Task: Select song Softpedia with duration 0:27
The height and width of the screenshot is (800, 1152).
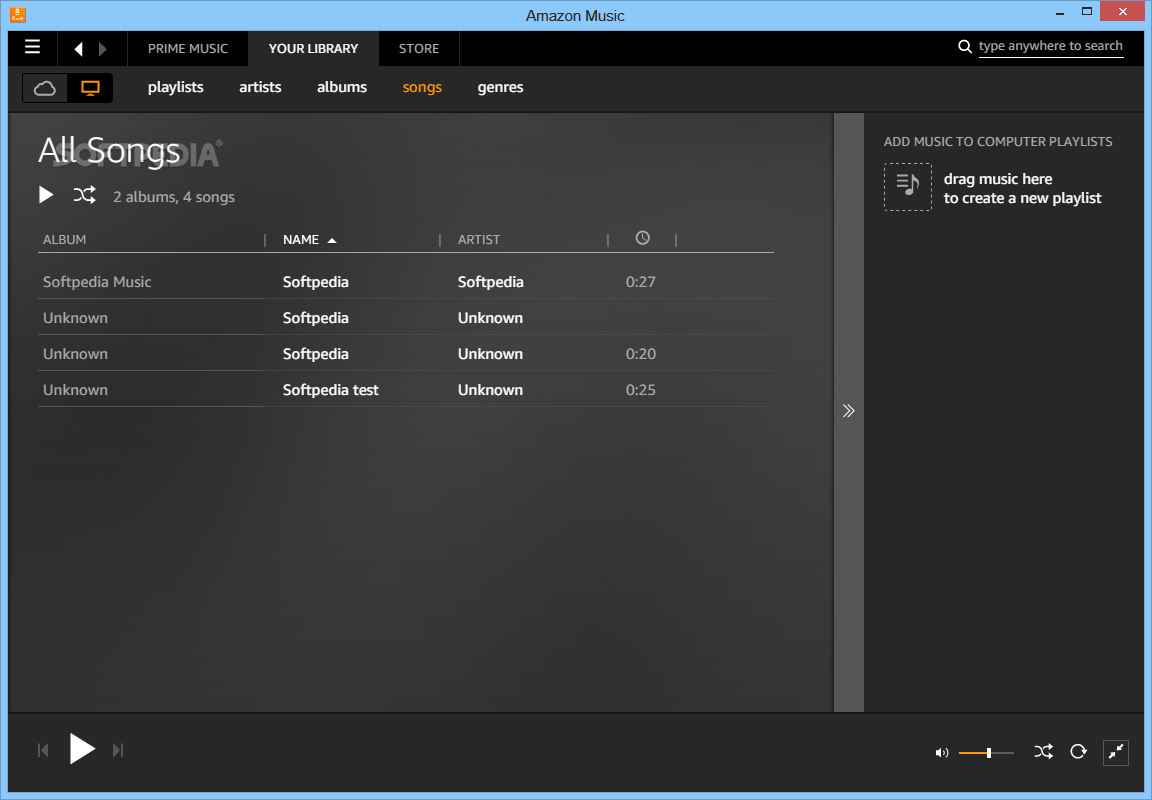Action: [316, 282]
